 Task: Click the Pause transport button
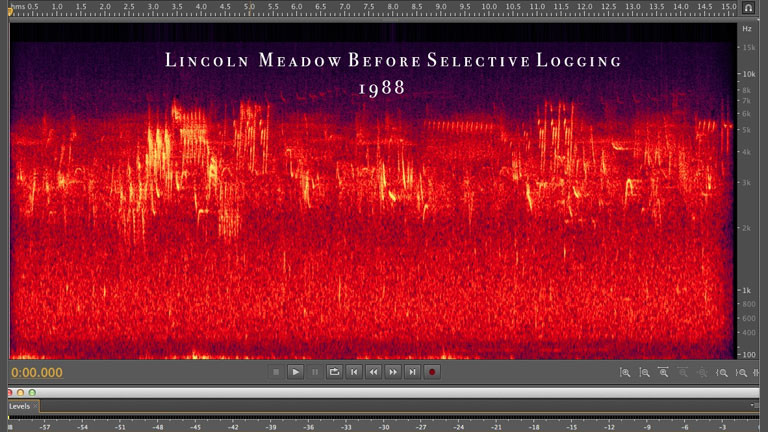click(315, 372)
